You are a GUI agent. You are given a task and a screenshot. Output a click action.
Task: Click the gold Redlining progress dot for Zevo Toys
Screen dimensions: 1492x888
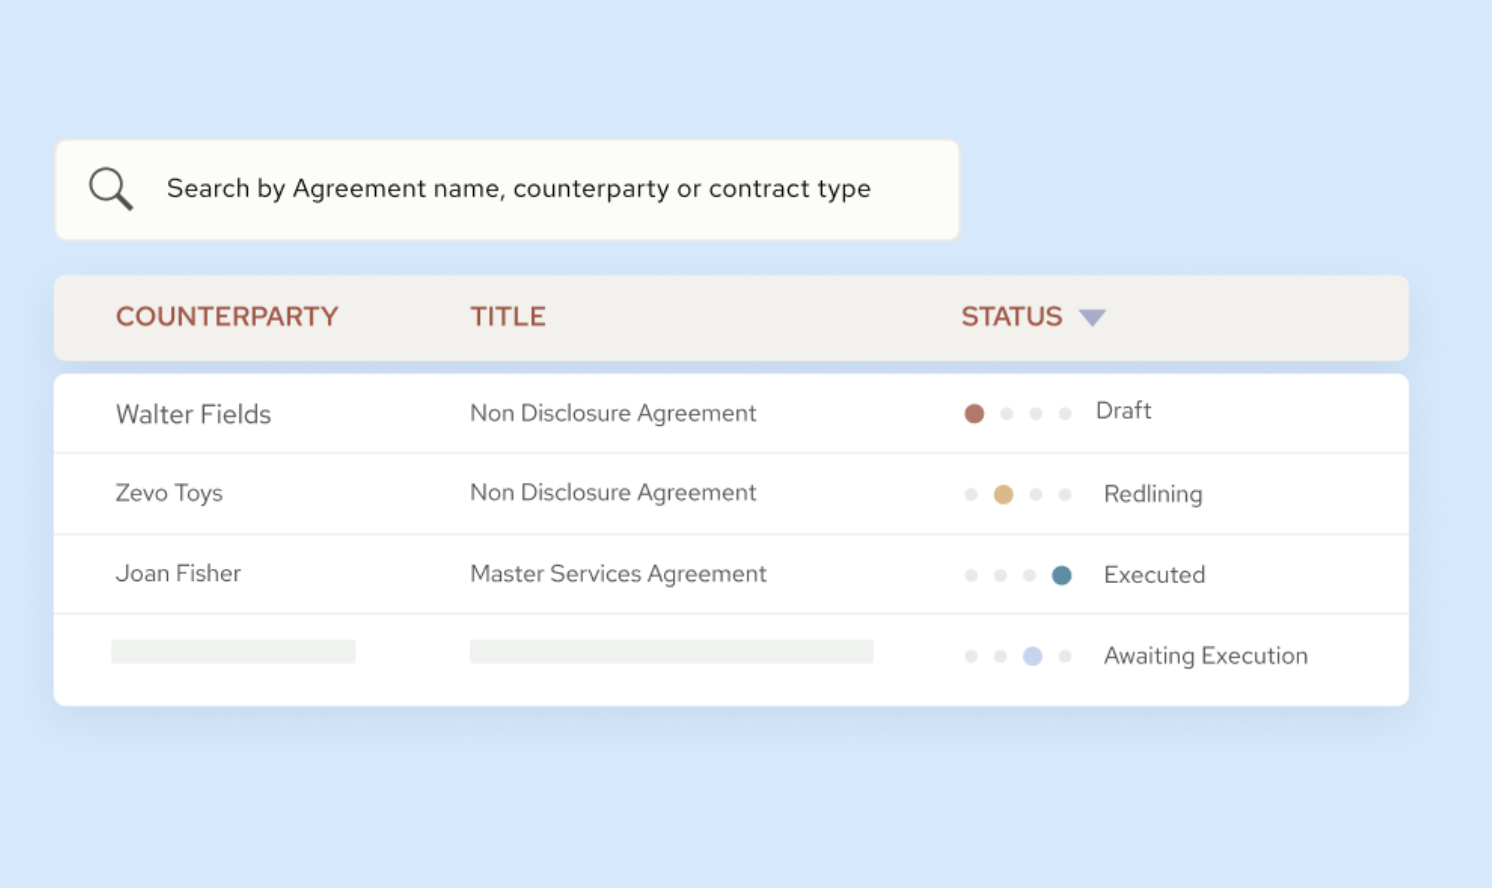[1004, 494]
